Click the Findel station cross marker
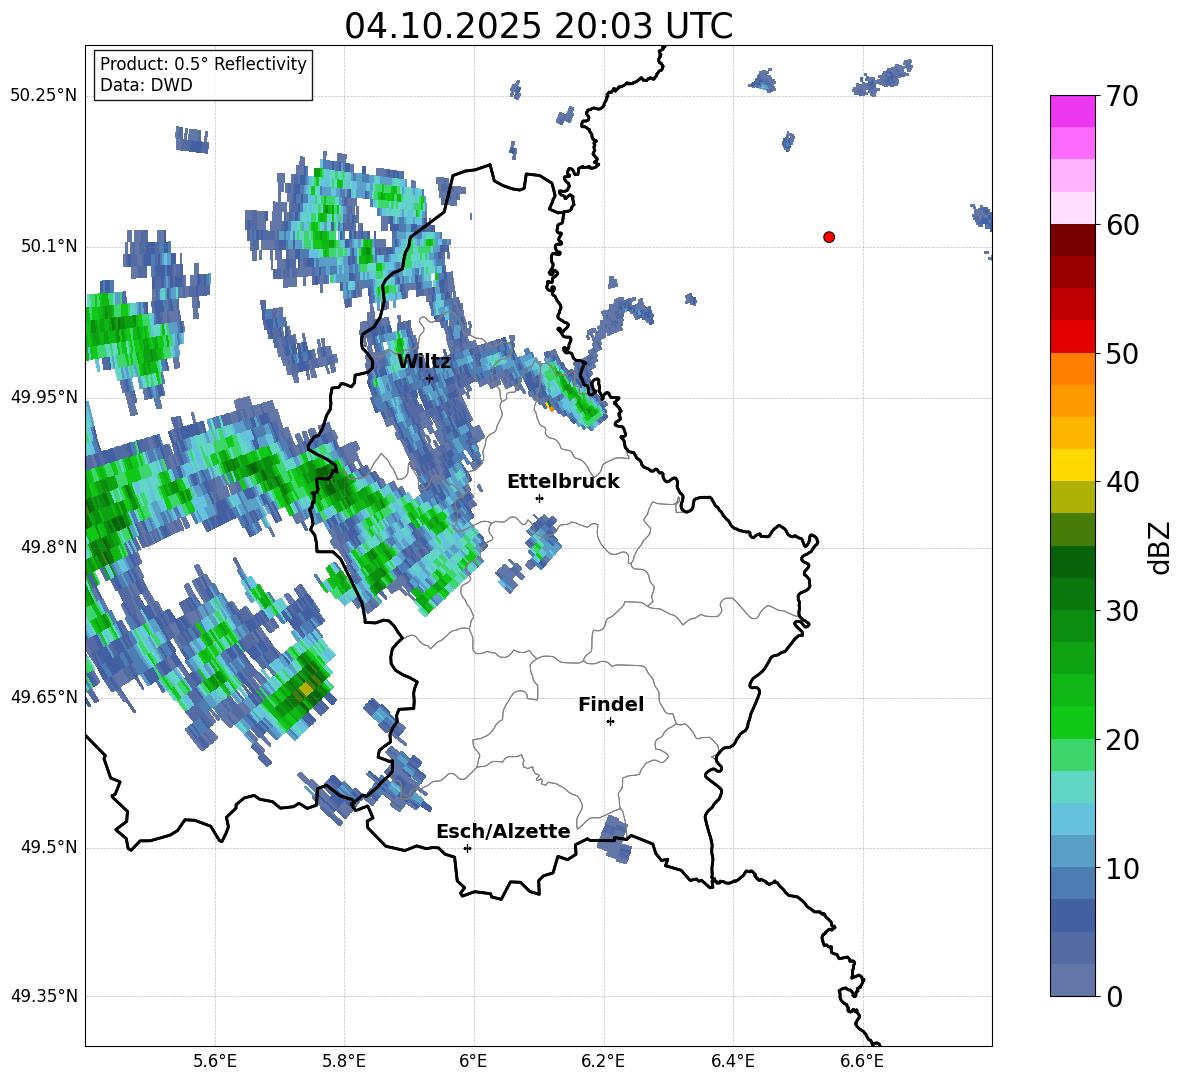 (x=610, y=722)
